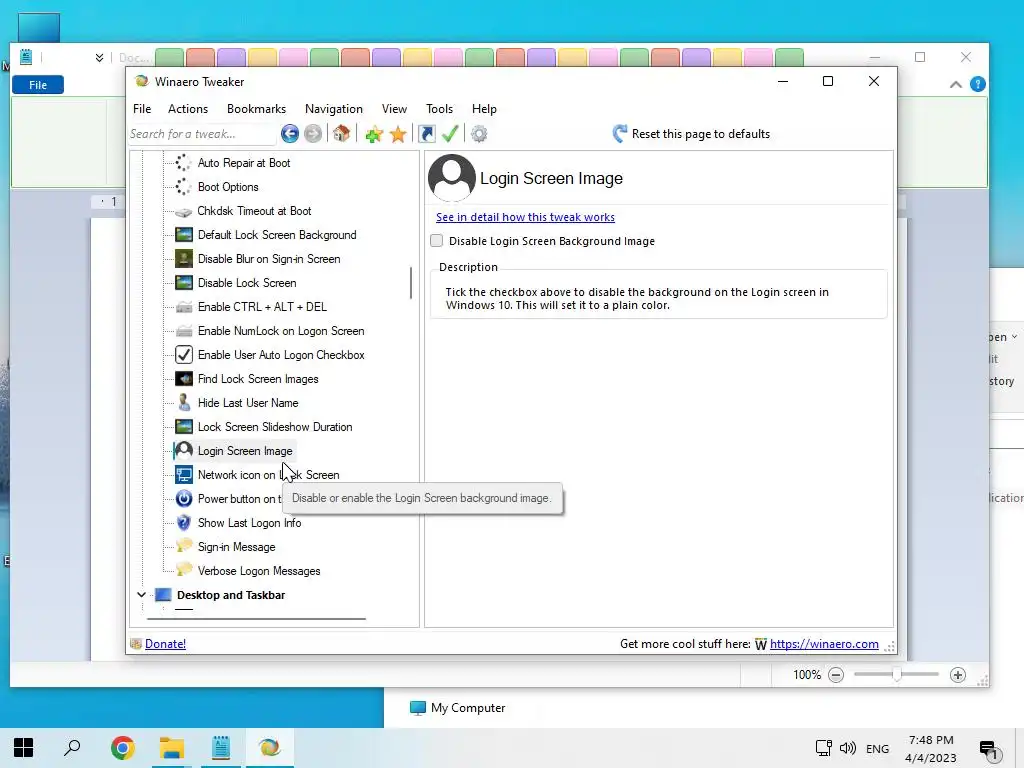Click zoom out minus in background window
Screen dimensions: 1024x768
click(836, 675)
